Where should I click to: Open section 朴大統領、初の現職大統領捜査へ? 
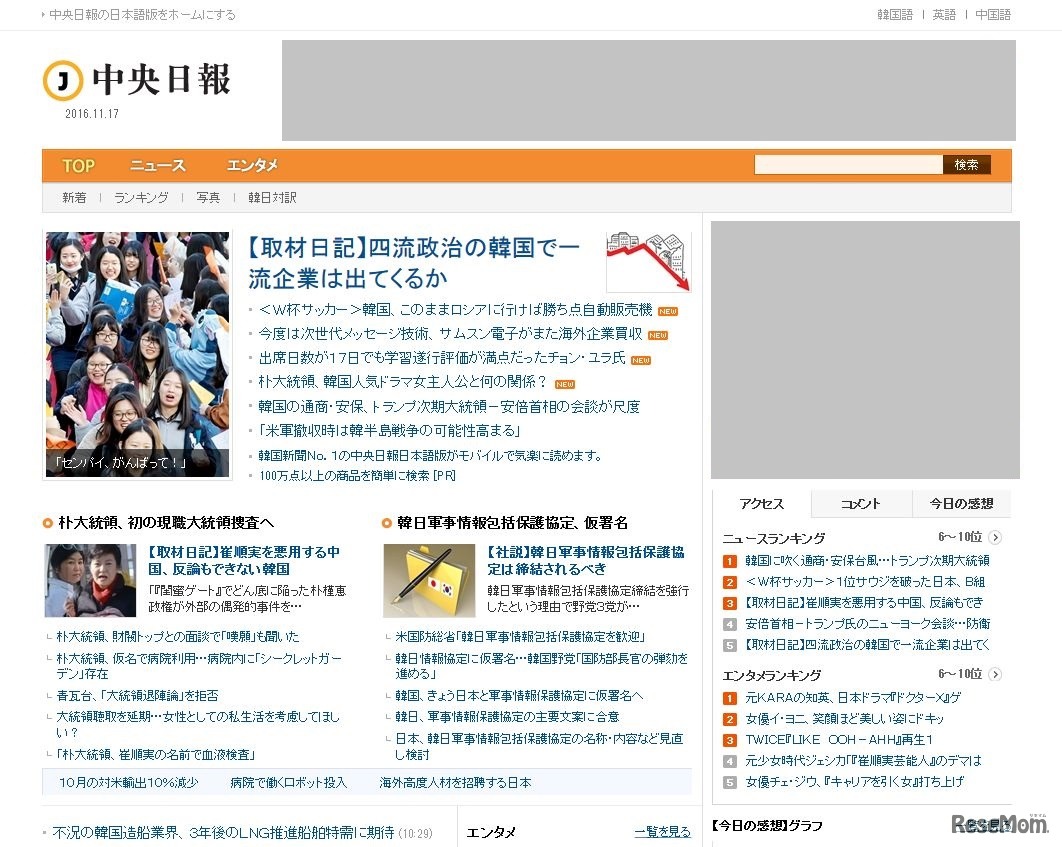(167, 523)
